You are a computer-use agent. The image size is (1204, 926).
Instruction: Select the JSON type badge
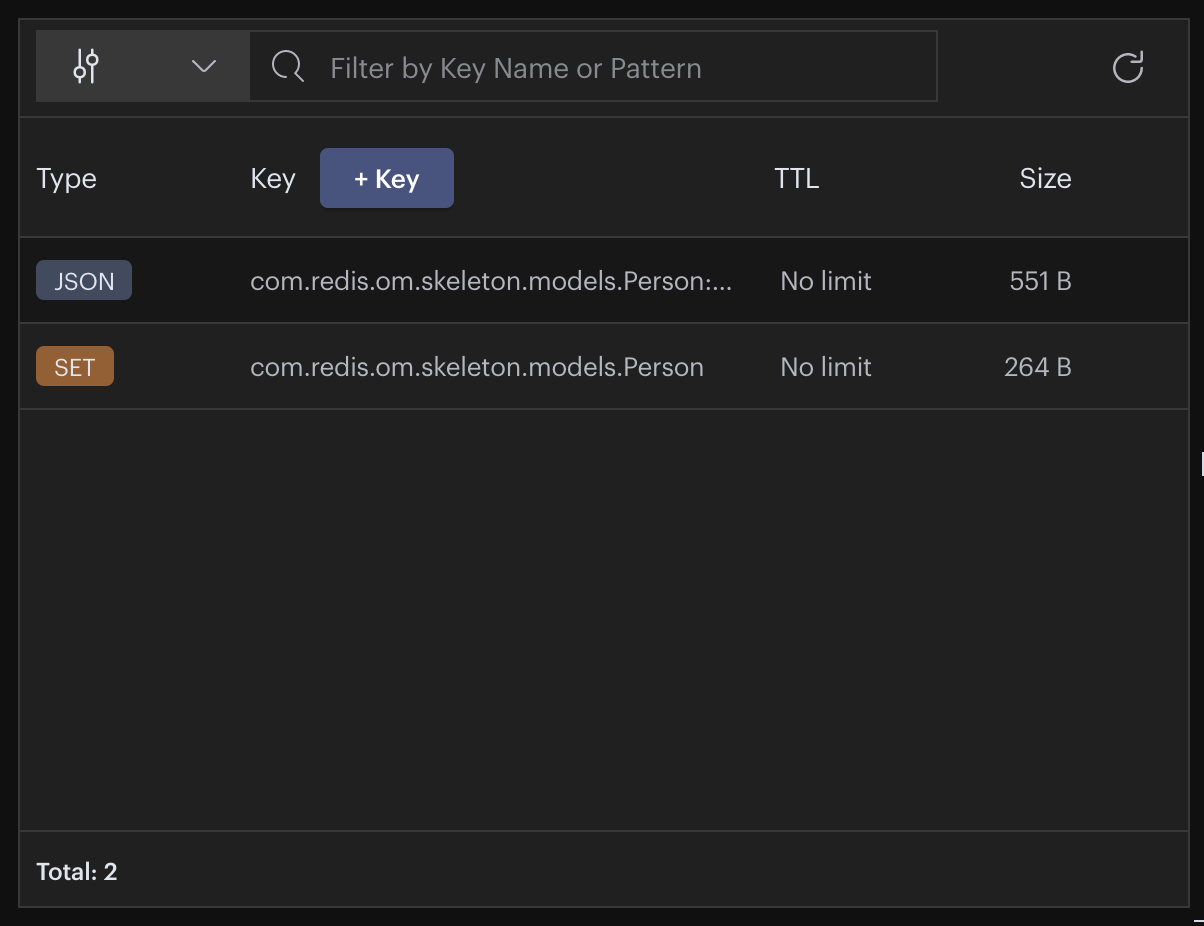83,280
